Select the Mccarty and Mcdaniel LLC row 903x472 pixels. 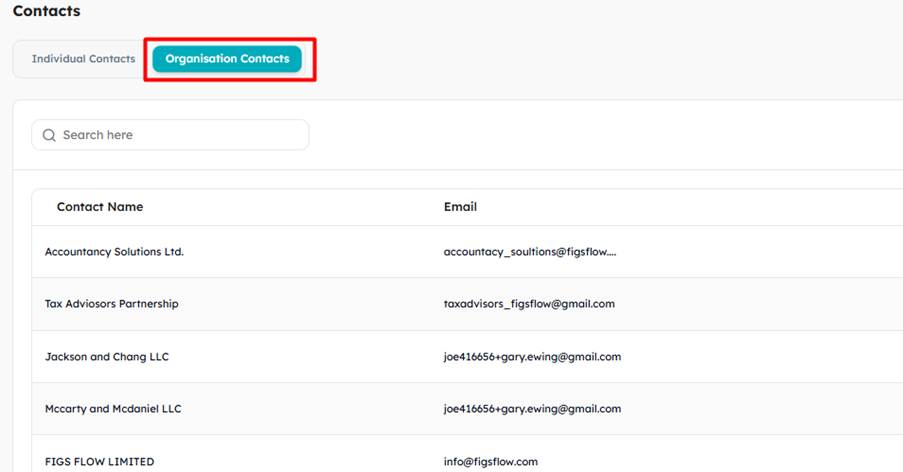[467, 409]
